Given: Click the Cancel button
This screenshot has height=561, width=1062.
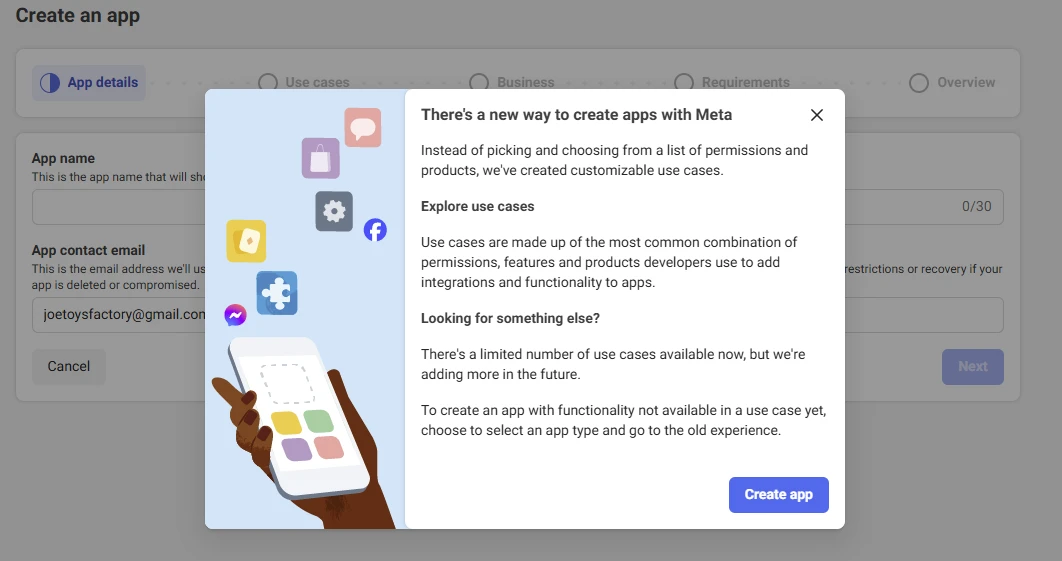Looking at the screenshot, I should point(68,367).
